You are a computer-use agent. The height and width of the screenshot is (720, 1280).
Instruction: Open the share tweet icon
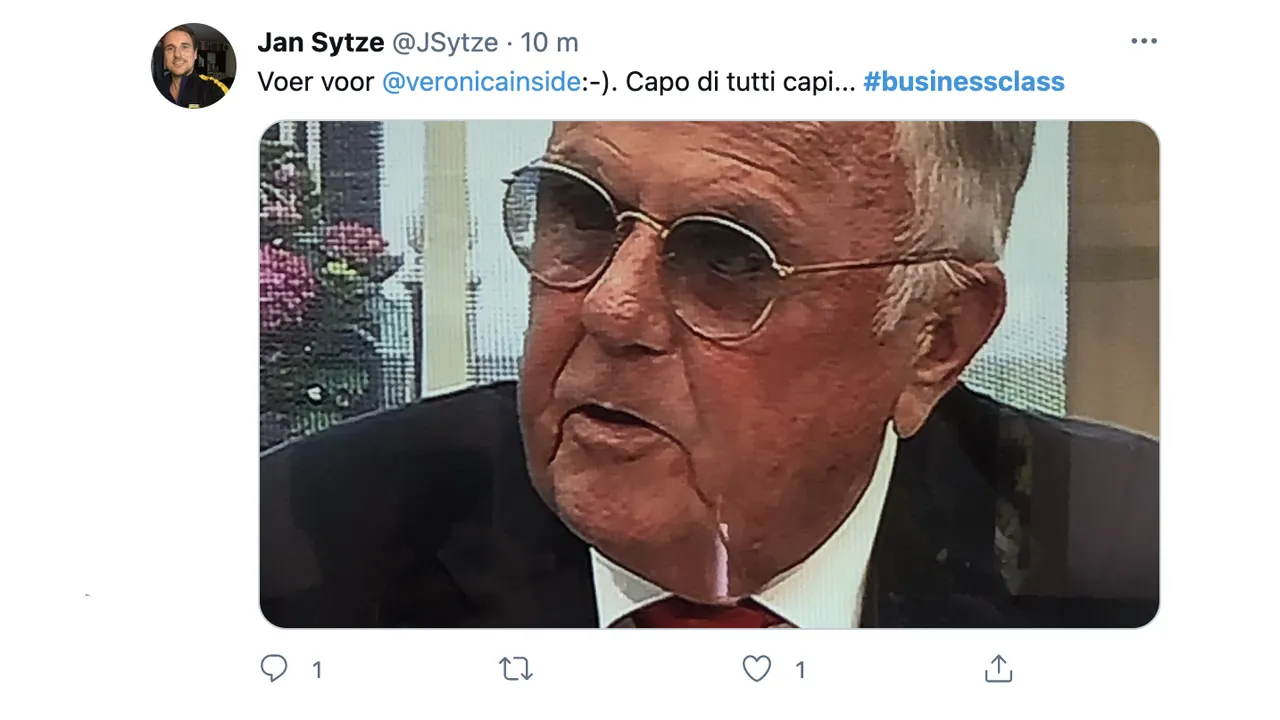(x=999, y=668)
